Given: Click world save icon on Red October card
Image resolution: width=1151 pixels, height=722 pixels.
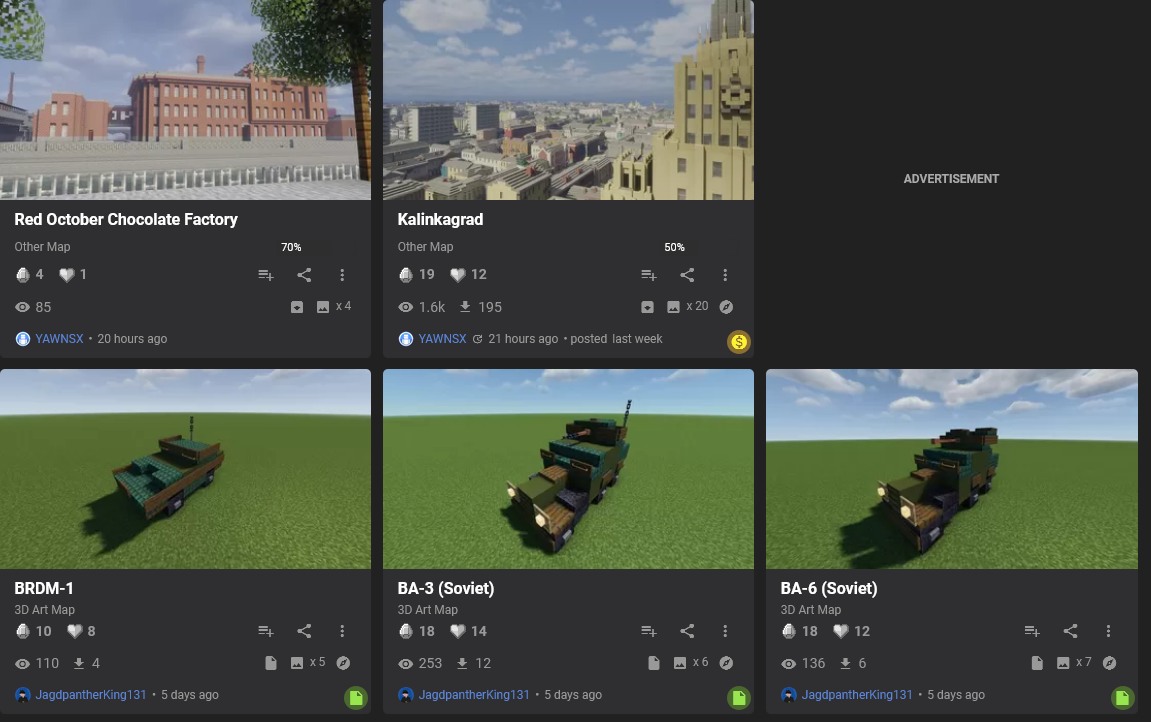Looking at the screenshot, I should click(297, 307).
